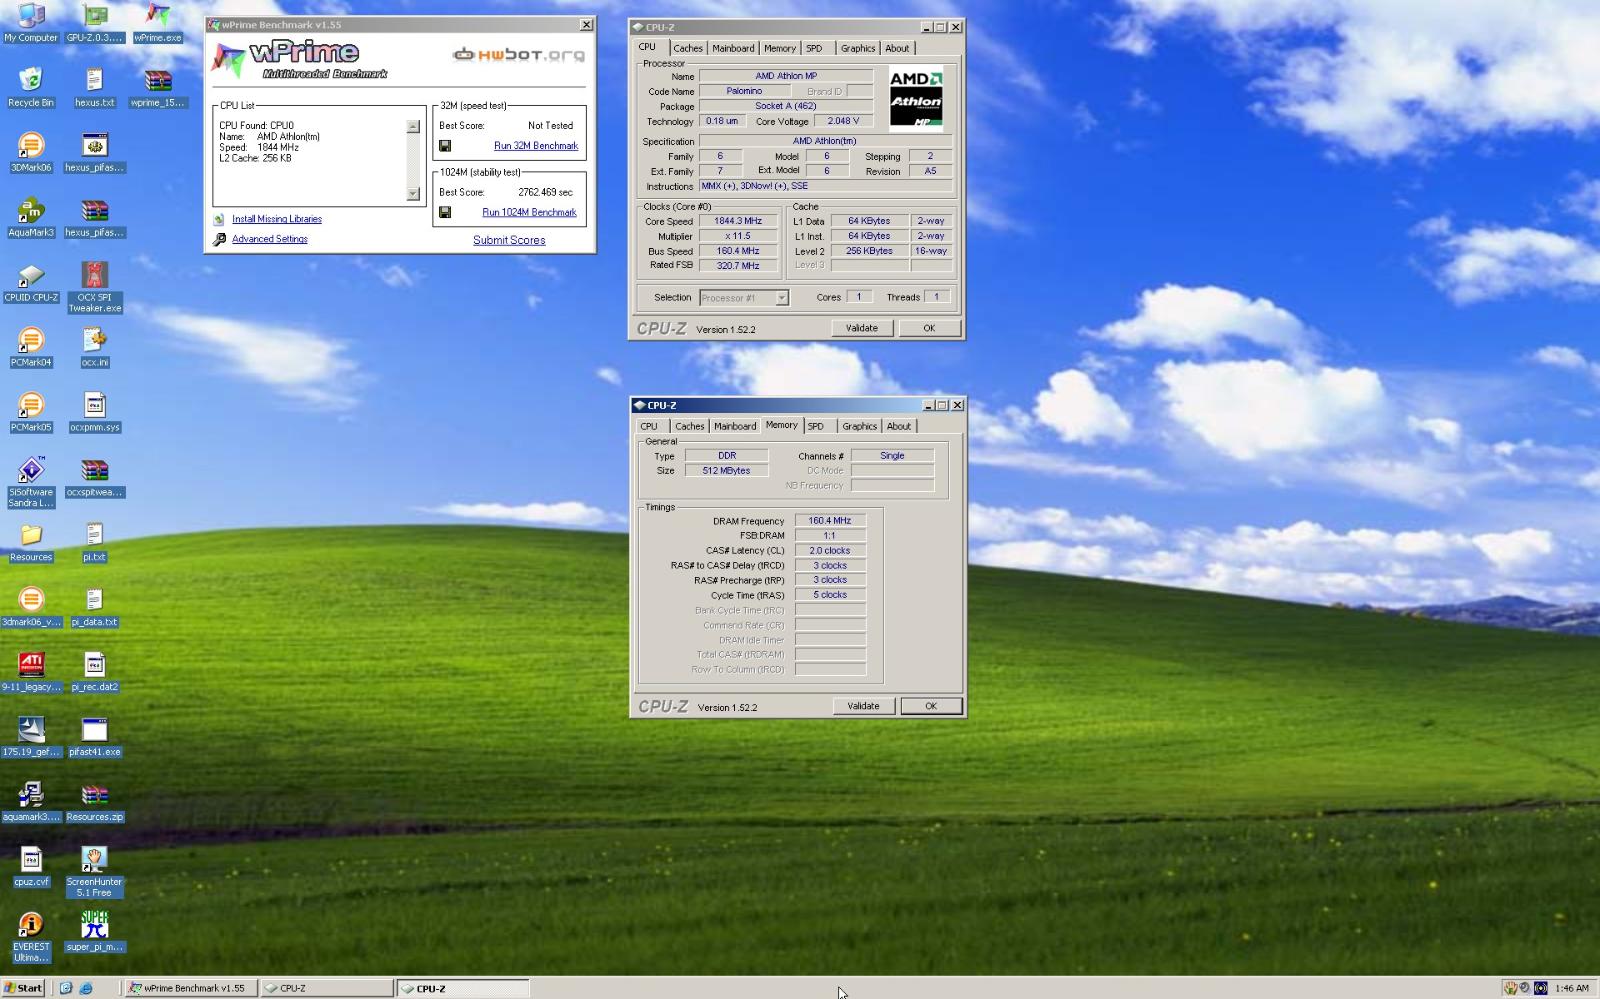Click the CPU List scroll up arrow in wPrime
1600x999 pixels.
(413, 127)
